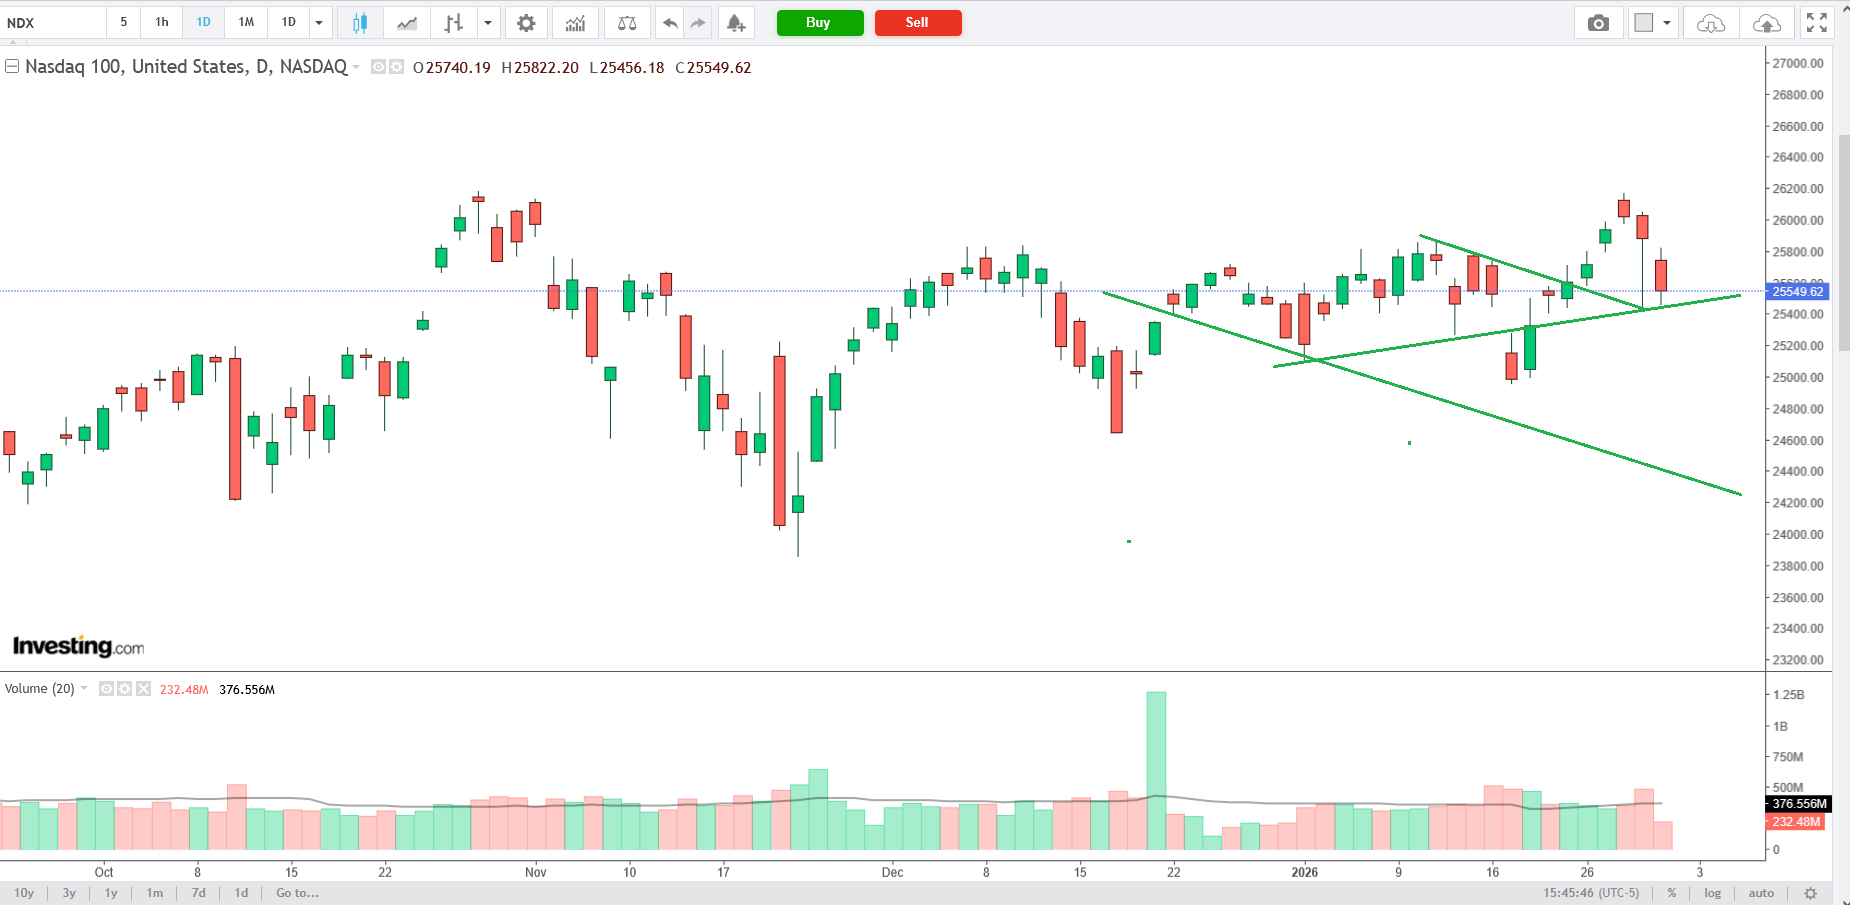Take a chart snapshot with camera icon
This screenshot has width=1850, height=905.
click(x=1598, y=23)
